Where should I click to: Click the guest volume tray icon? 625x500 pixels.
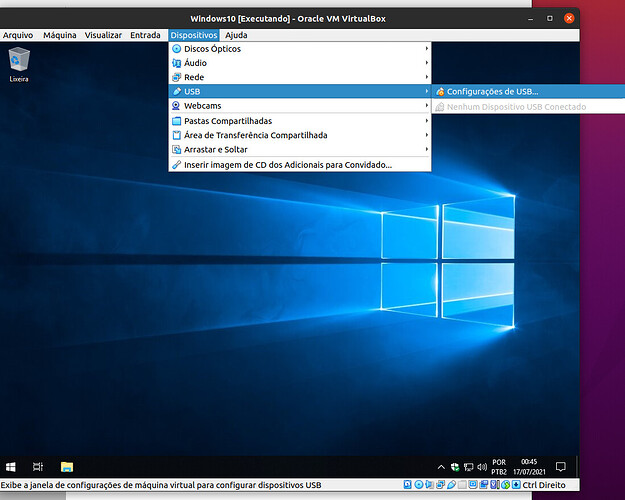click(x=482, y=467)
